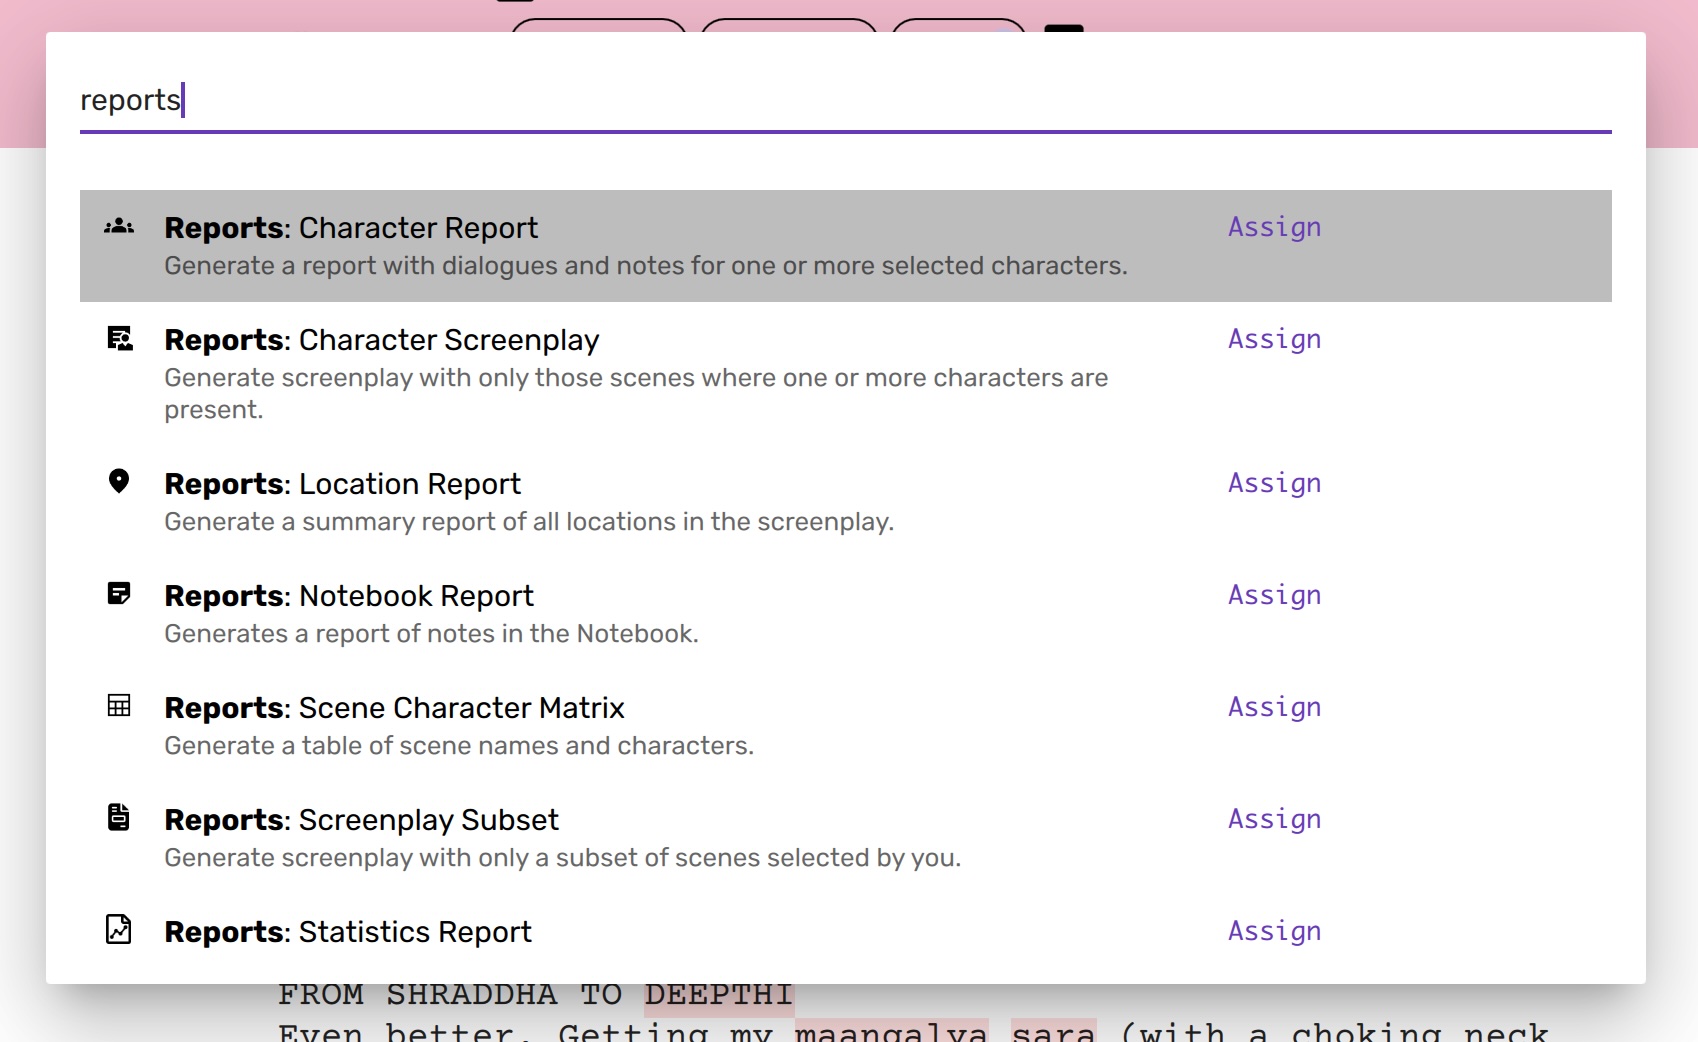Screen dimensions: 1698x1042
Task: Assign a shortcut to Character Report
Action: click(1274, 227)
